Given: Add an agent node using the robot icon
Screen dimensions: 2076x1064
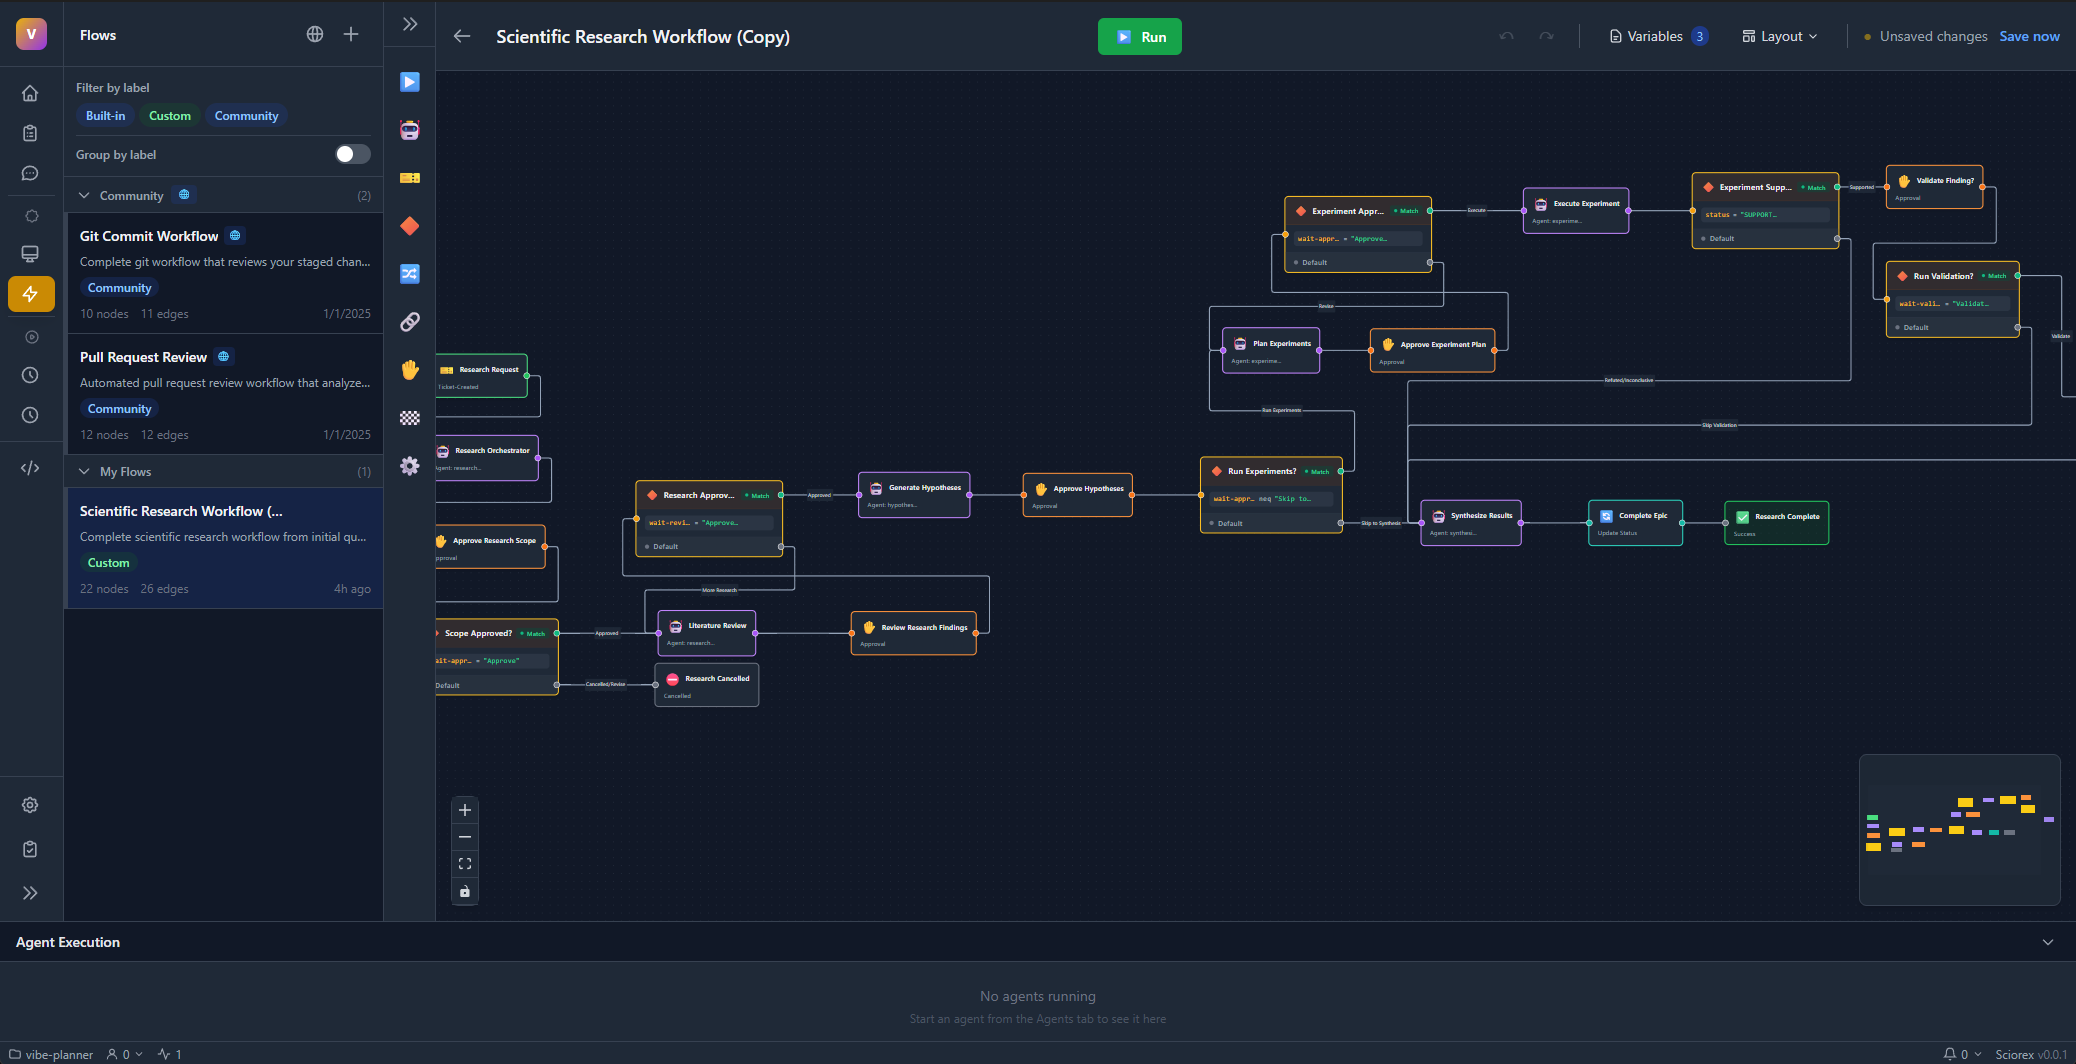Looking at the screenshot, I should pyautogui.click(x=409, y=130).
